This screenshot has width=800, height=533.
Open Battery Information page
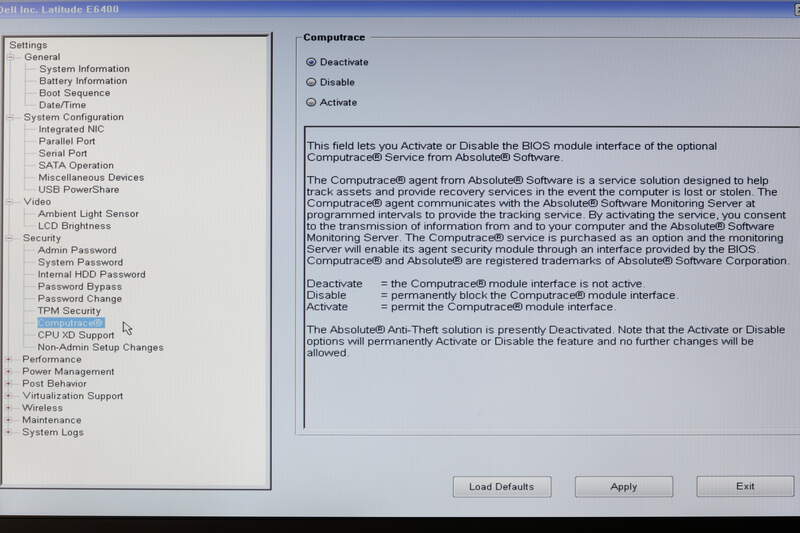point(83,81)
